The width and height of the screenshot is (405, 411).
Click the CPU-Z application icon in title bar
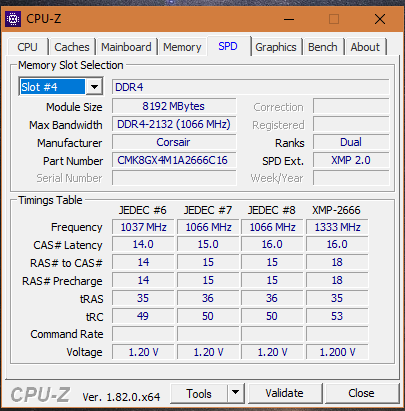(x=13, y=19)
